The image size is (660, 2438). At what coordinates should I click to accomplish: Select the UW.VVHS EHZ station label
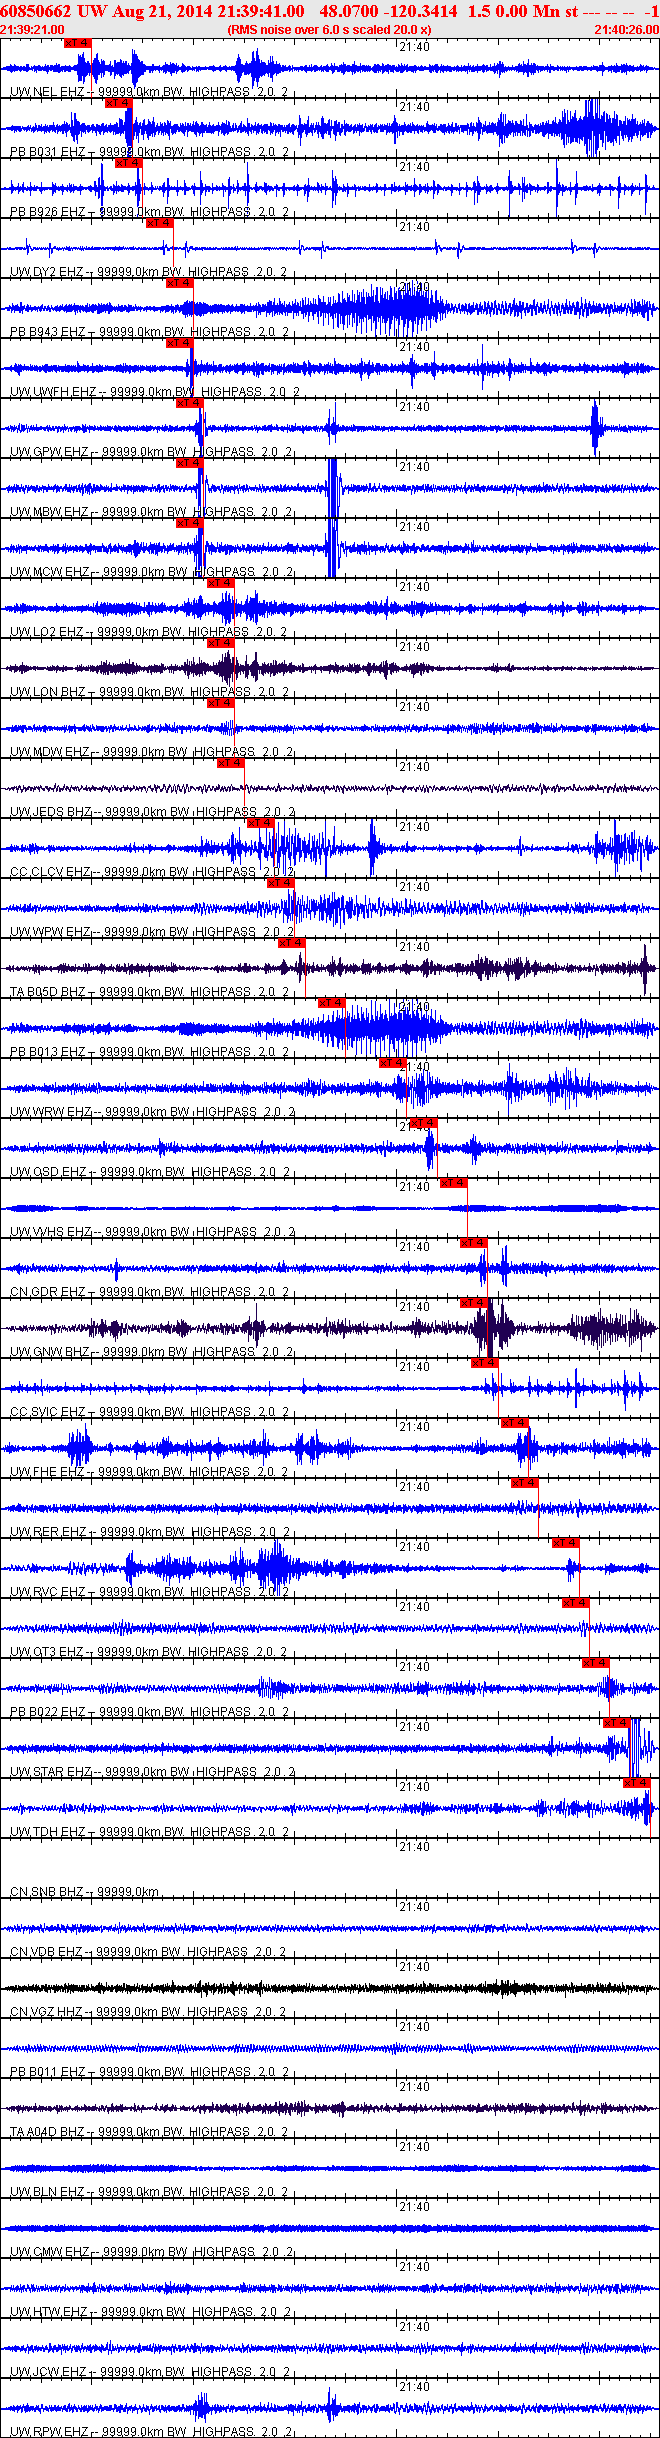click(51, 1232)
